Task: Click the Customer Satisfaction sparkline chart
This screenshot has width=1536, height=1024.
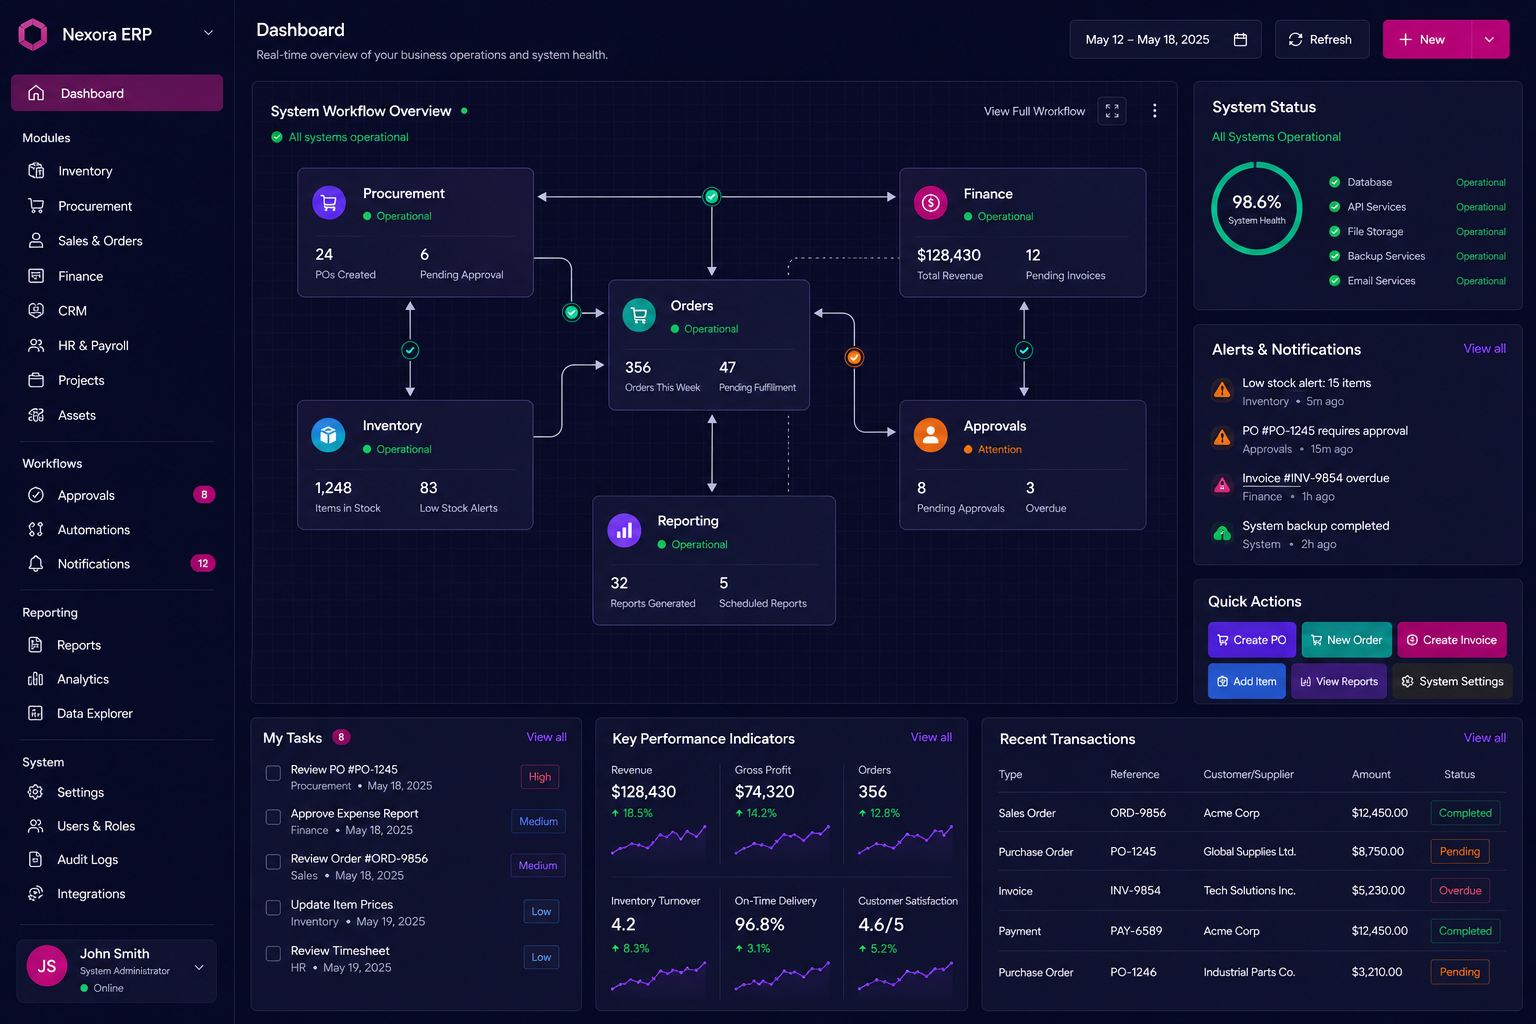Action: [x=906, y=975]
